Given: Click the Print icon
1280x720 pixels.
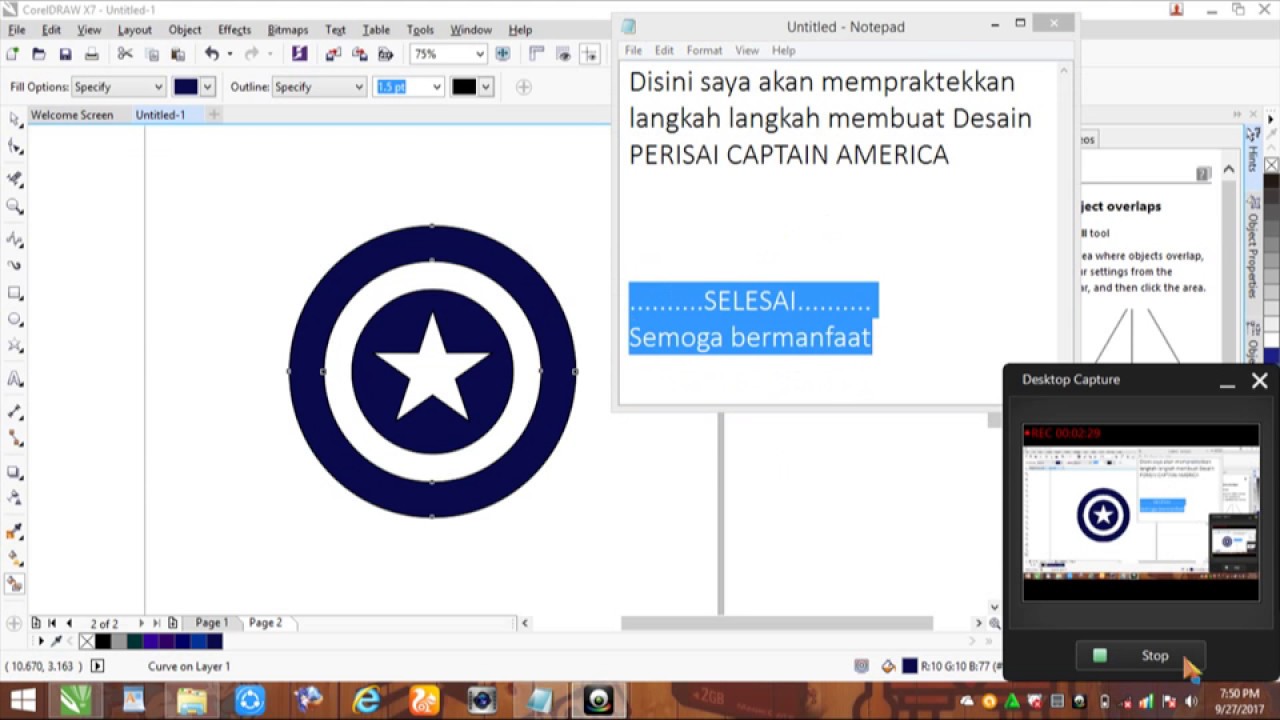Looking at the screenshot, I should pyautogui.click(x=92, y=54).
